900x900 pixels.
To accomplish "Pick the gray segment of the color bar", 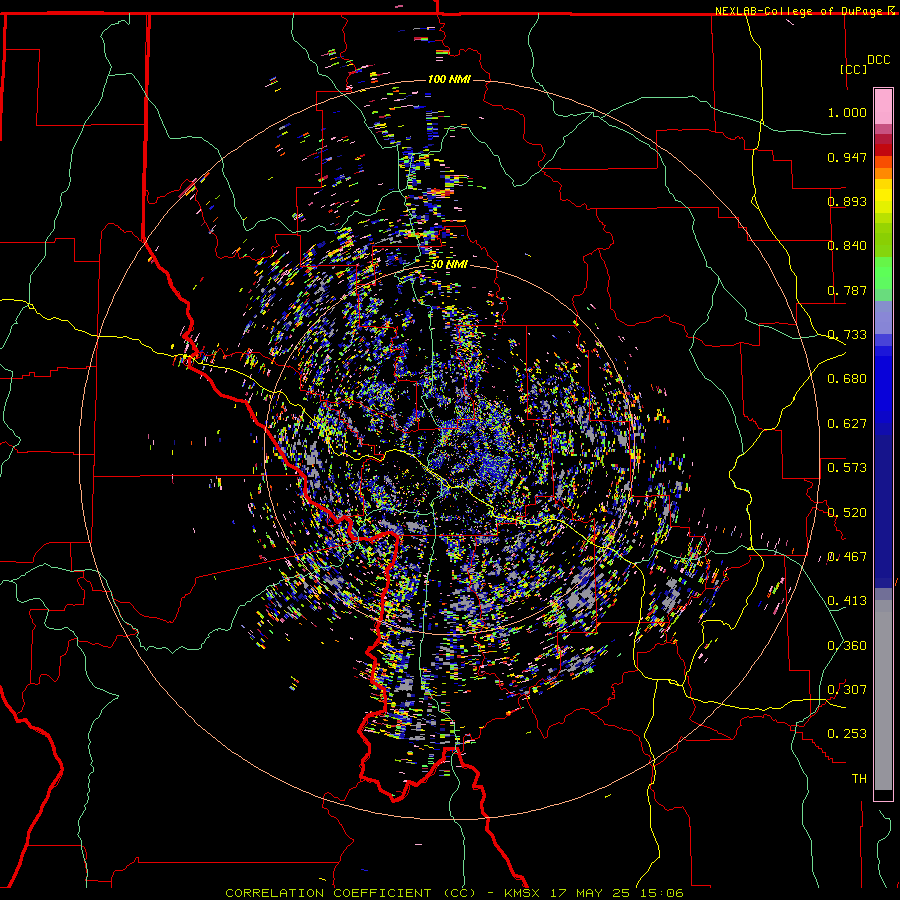I will pyautogui.click(x=883, y=695).
